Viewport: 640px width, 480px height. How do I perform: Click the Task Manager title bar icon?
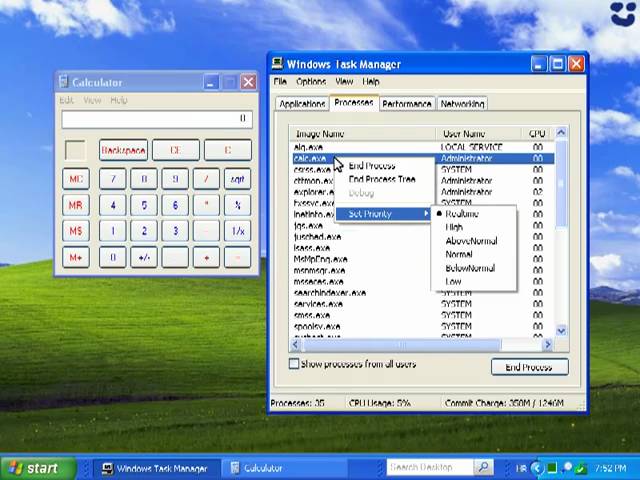[277, 64]
